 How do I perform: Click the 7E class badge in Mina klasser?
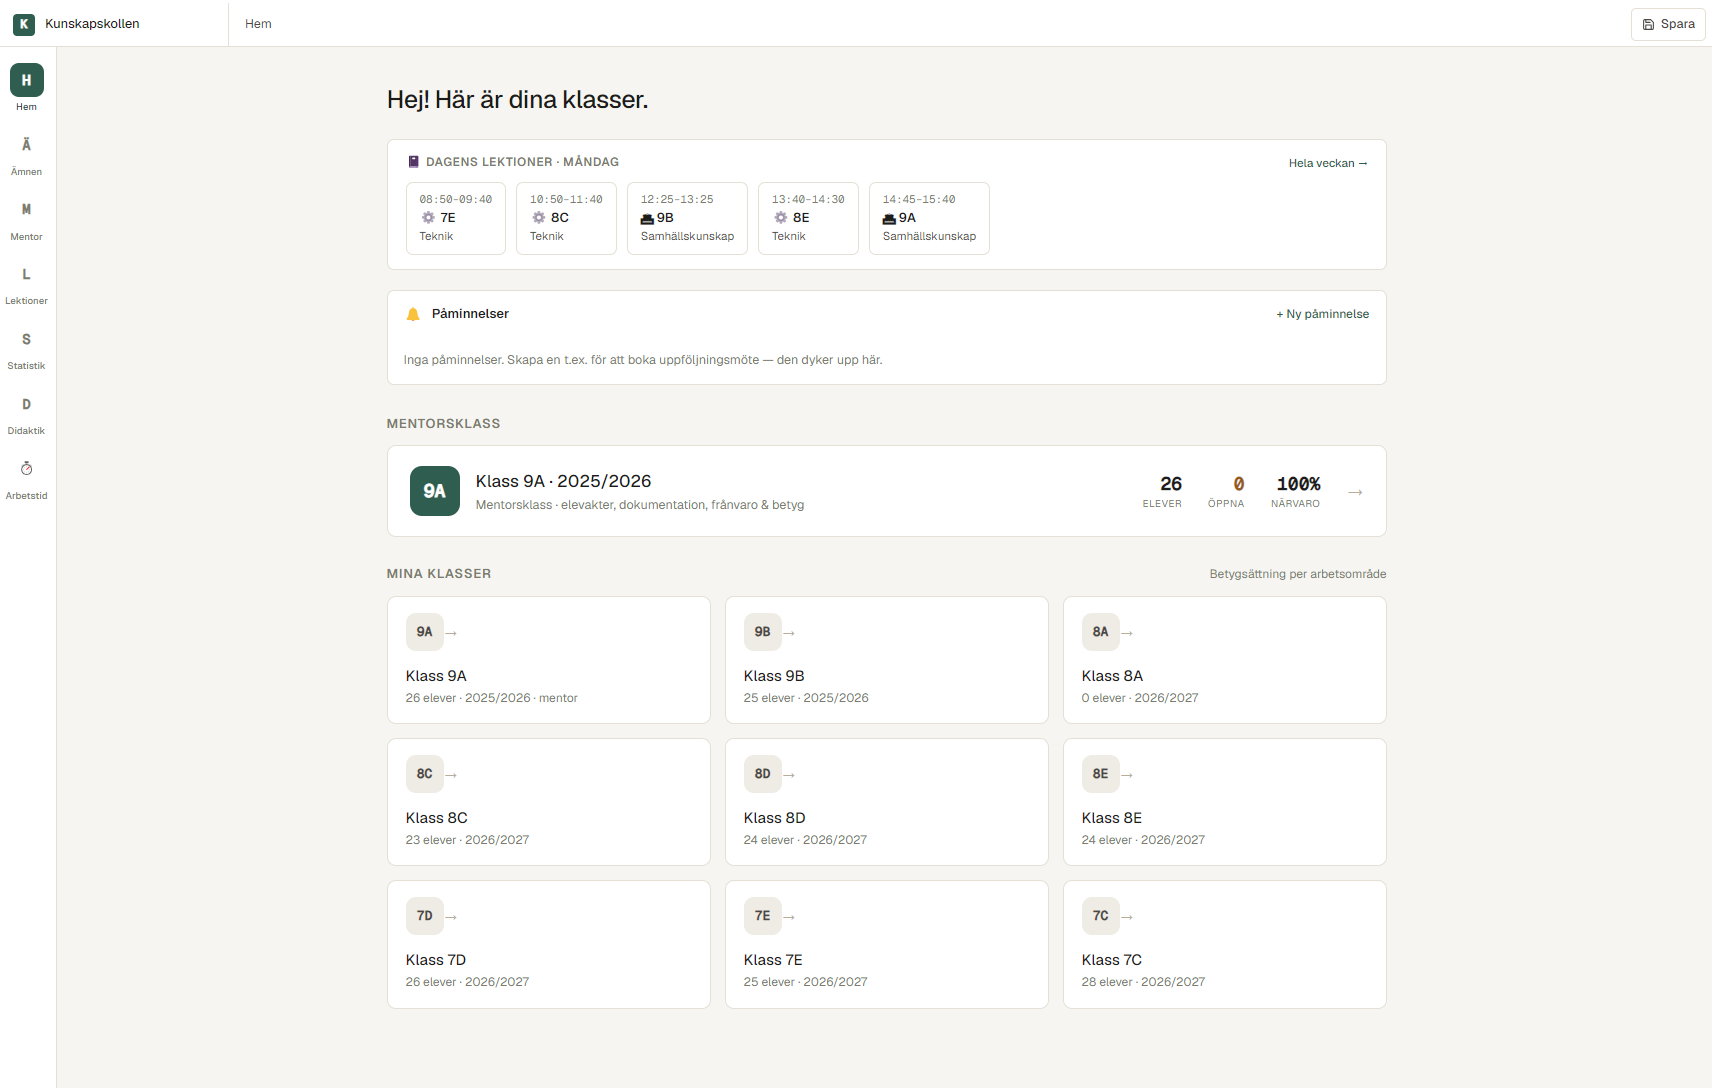click(x=763, y=916)
